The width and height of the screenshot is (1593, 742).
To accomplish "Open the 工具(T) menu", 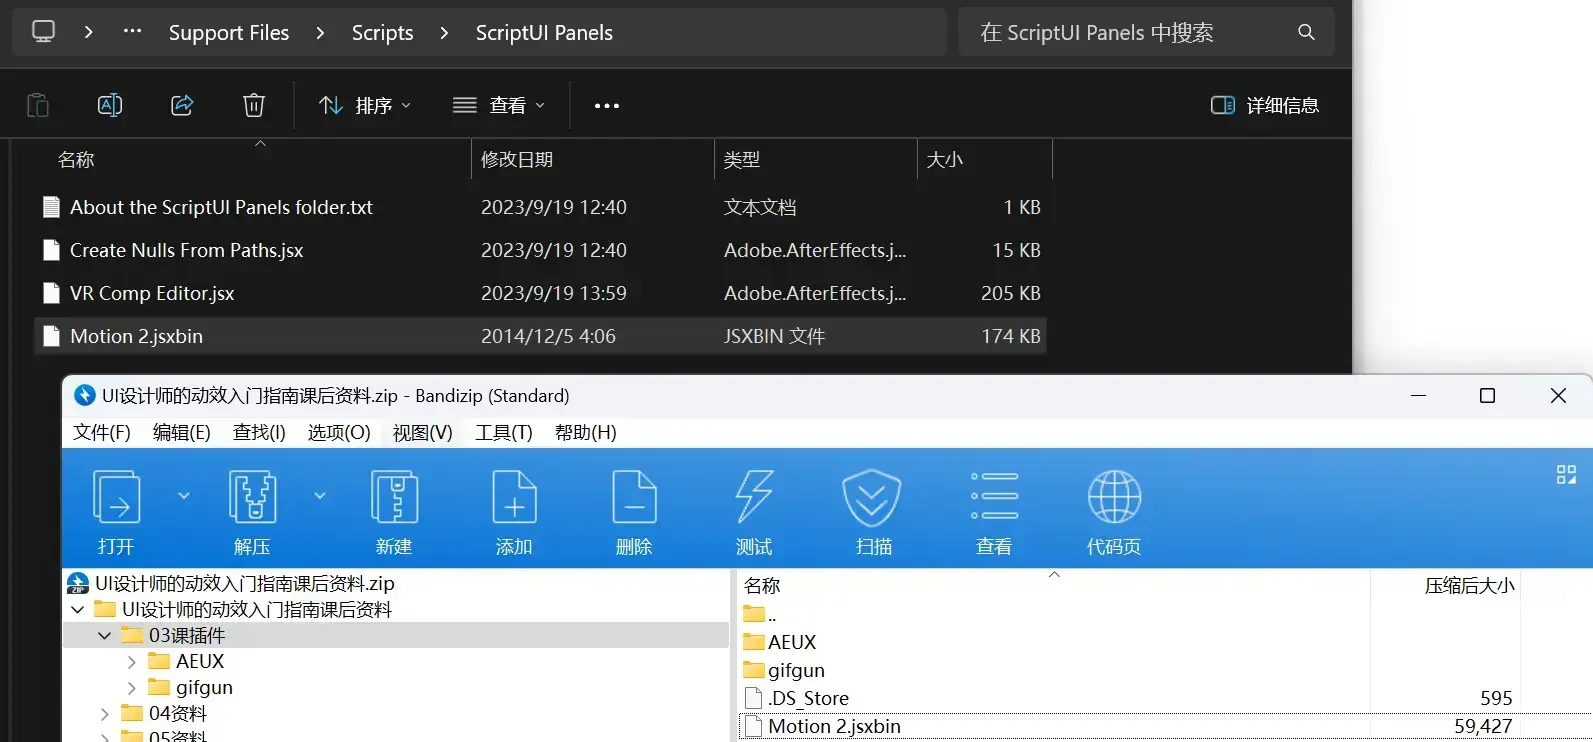I will pyautogui.click(x=504, y=432).
